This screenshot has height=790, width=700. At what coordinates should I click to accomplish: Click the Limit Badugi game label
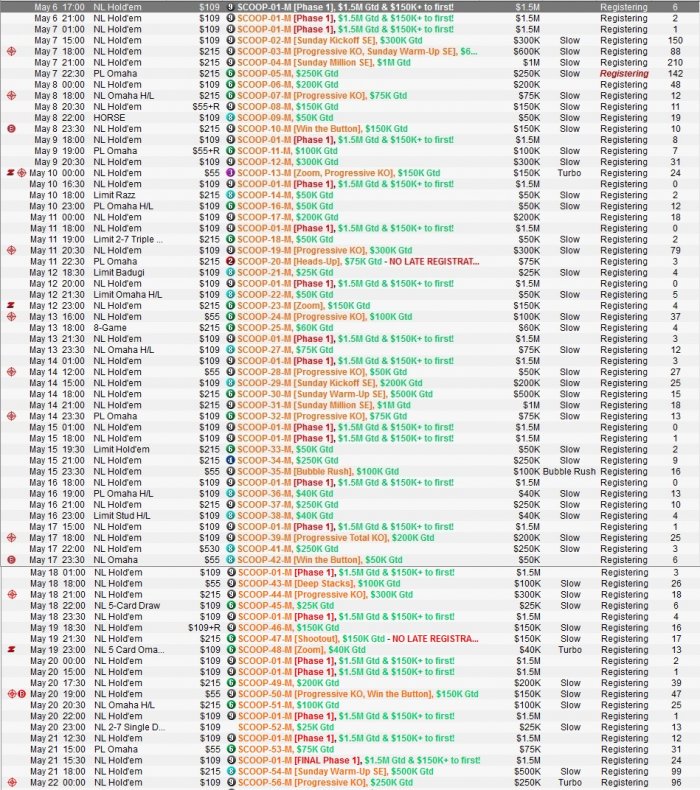(x=119, y=273)
